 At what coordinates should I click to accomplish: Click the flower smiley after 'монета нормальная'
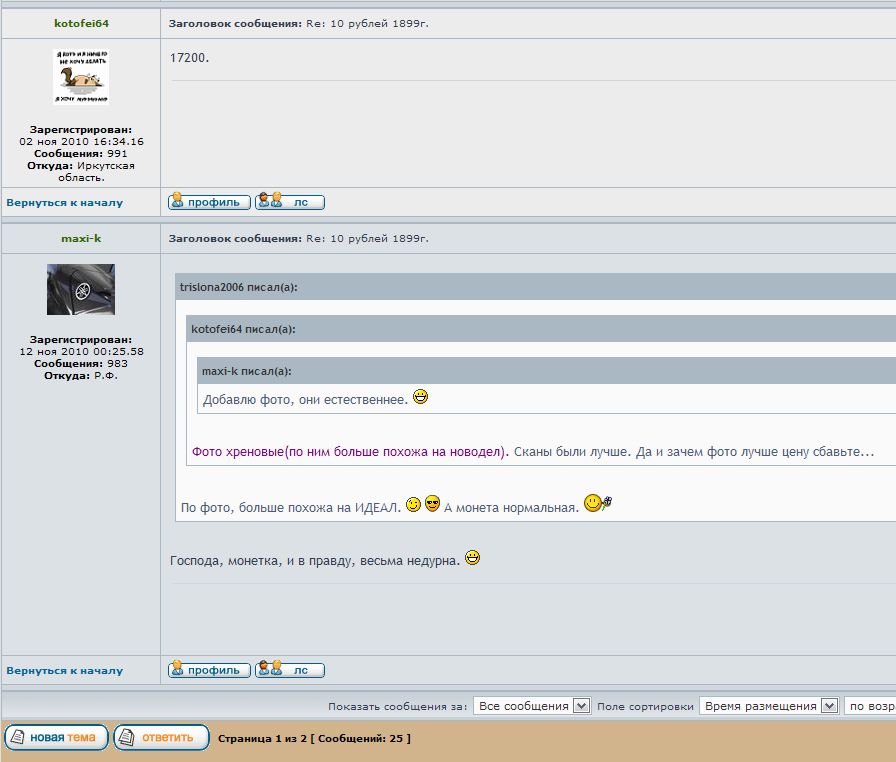(x=597, y=504)
